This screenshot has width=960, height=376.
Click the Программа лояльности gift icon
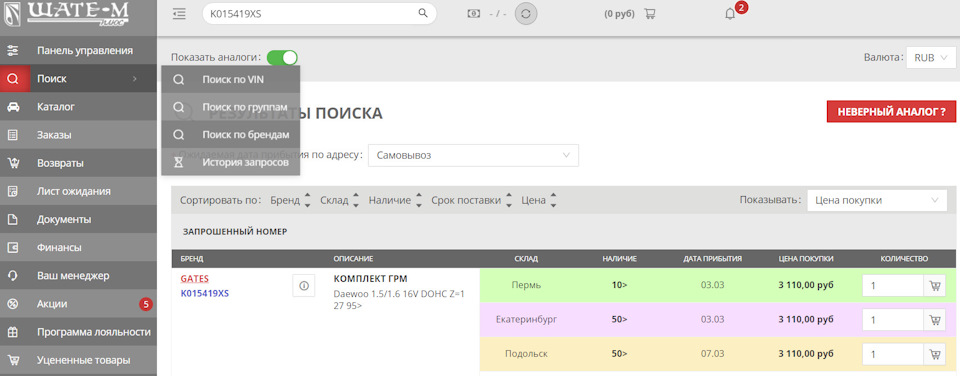[12, 332]
